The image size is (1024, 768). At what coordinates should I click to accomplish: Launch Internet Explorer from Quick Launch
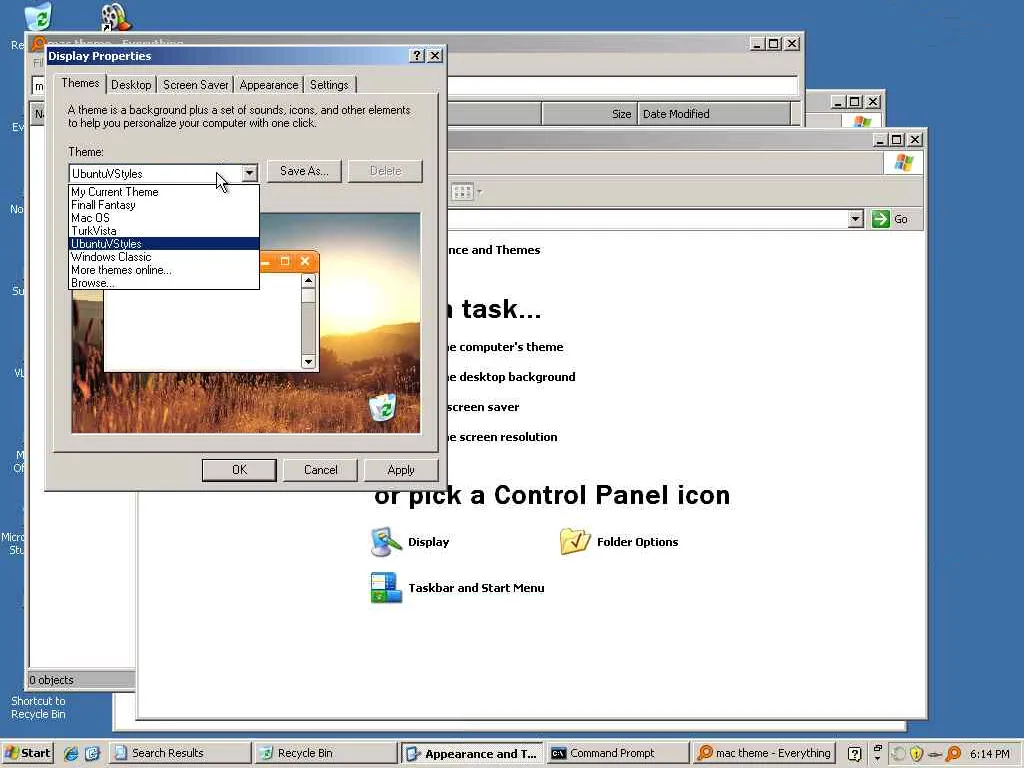tap(71, 753)
